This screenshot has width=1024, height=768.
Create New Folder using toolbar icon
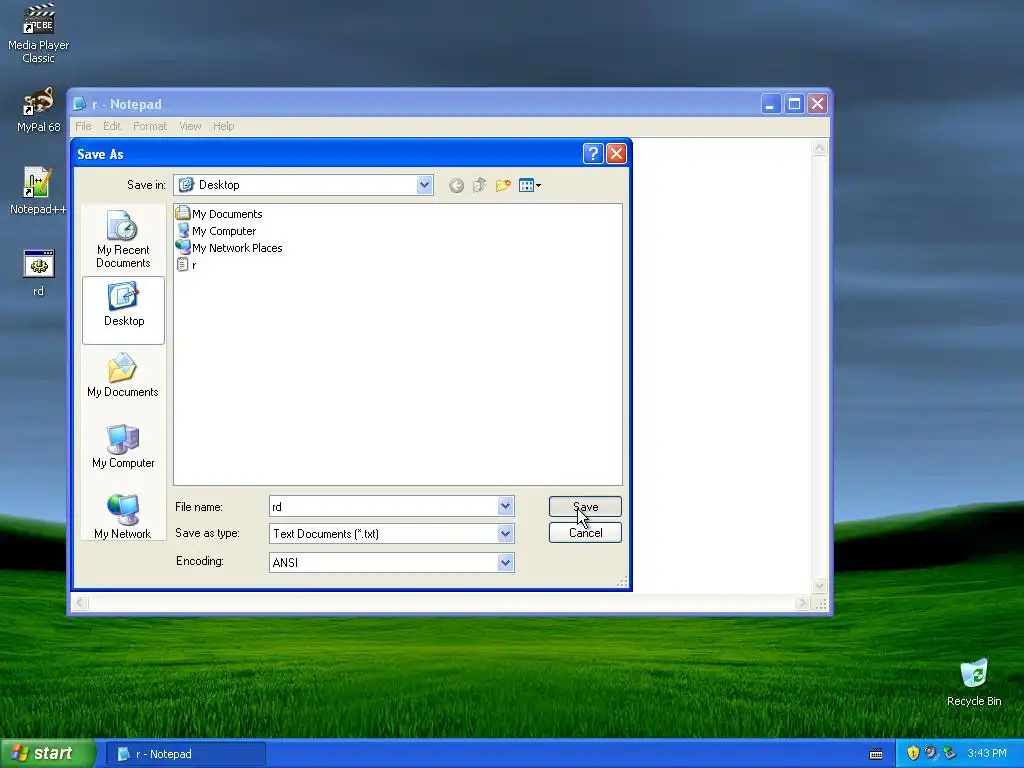503,185
